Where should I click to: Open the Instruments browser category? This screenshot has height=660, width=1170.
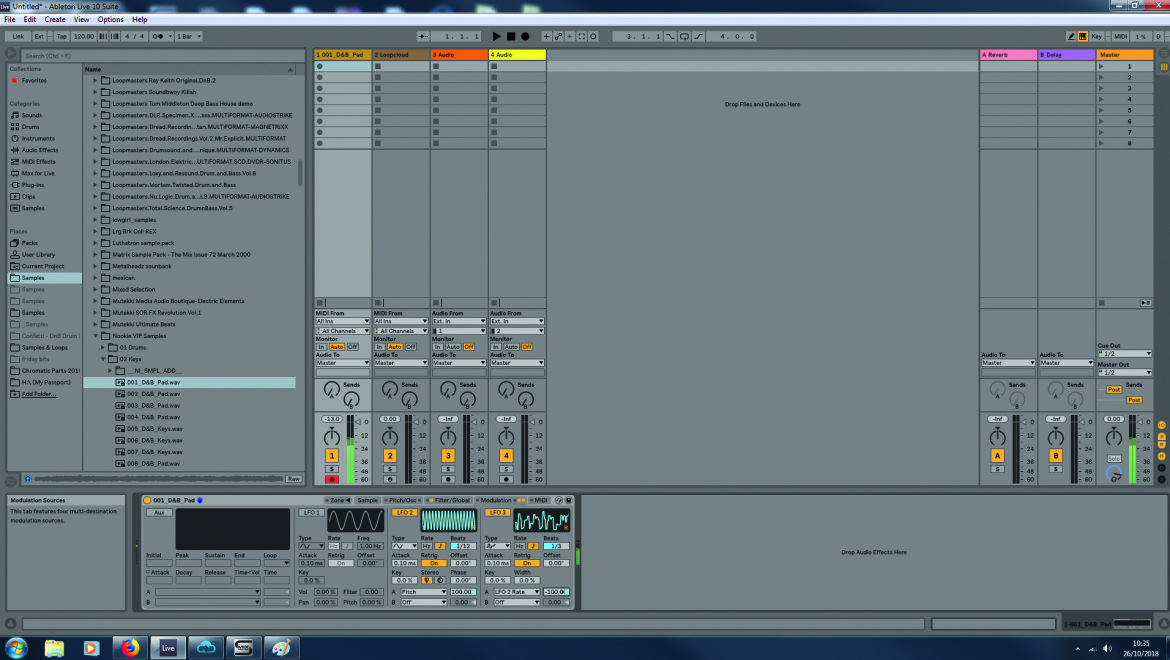click(38, 138)
